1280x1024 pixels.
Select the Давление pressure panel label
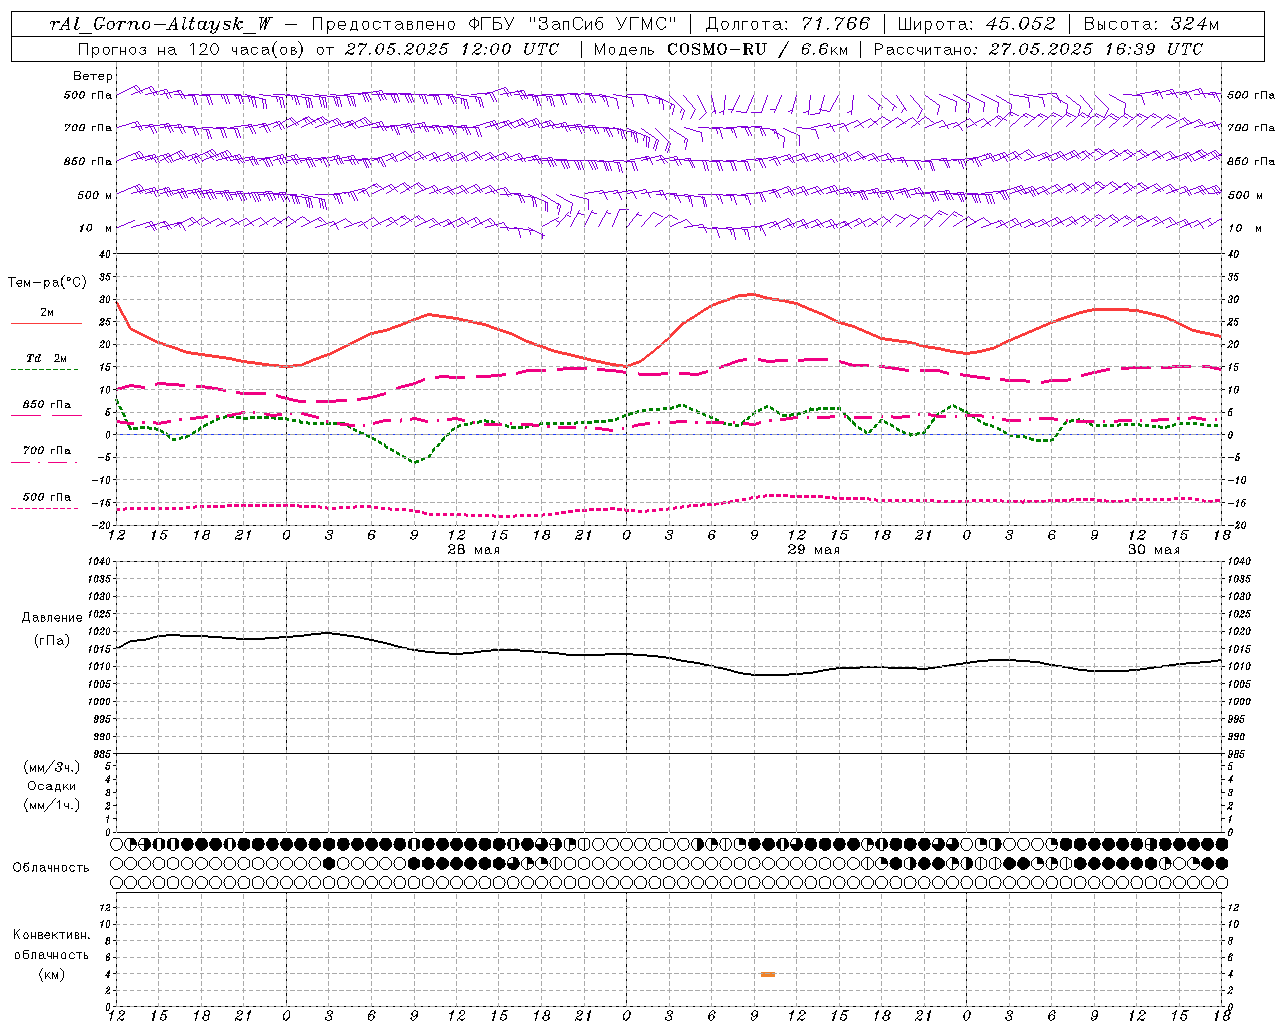[x=52, y=618]
